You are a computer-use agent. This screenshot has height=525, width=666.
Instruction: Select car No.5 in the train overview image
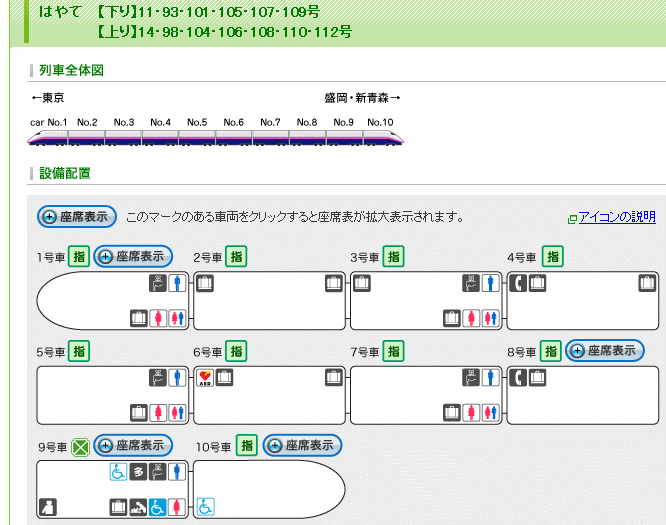[x=197, y=138]
